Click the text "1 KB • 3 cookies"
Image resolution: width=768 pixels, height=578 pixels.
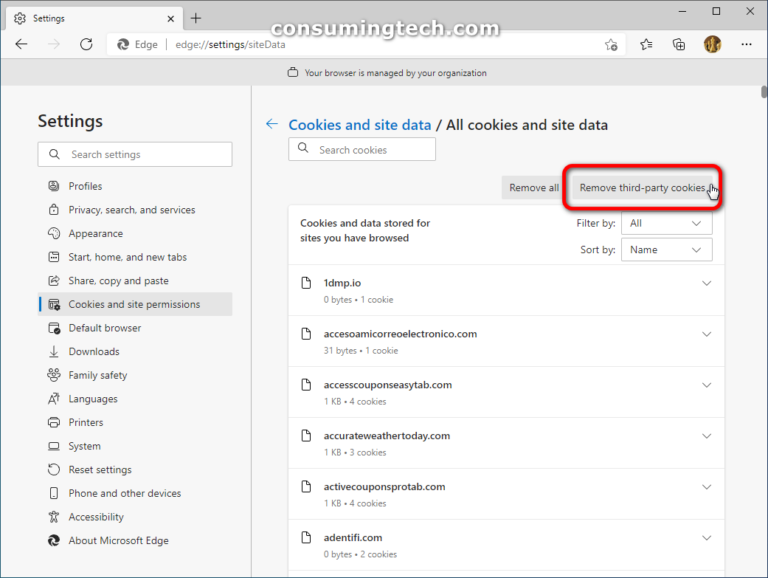(x=355, y=453)
